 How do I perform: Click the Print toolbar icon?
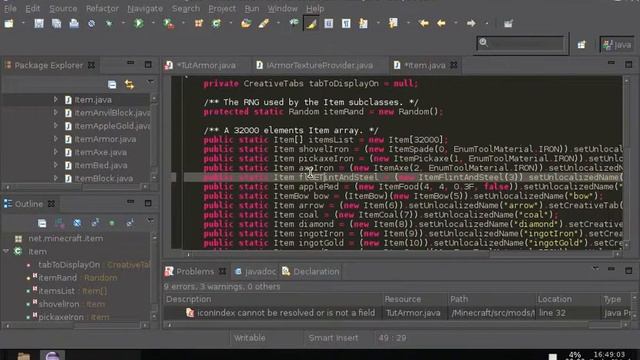74,23
